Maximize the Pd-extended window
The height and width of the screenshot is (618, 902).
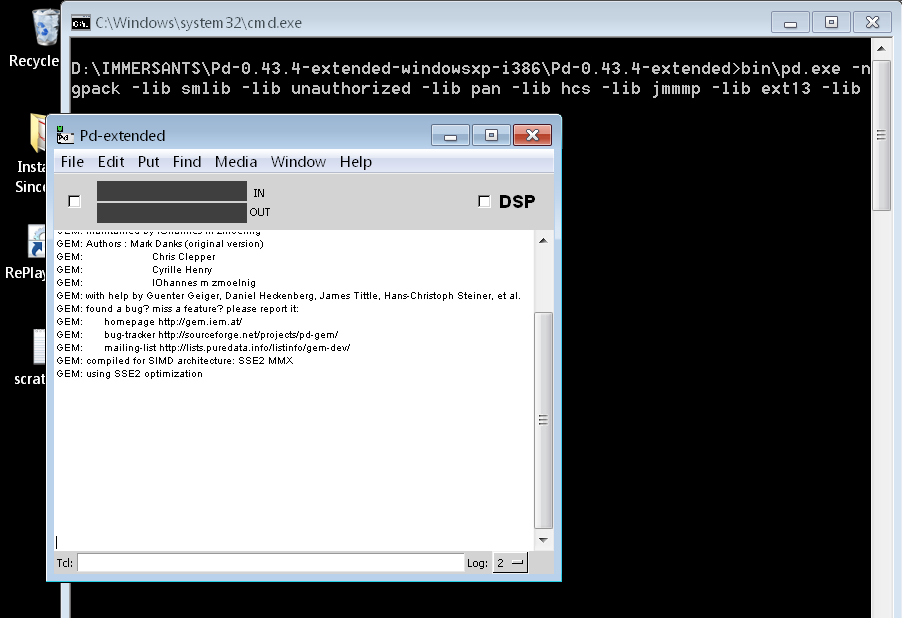pos(491,135)
